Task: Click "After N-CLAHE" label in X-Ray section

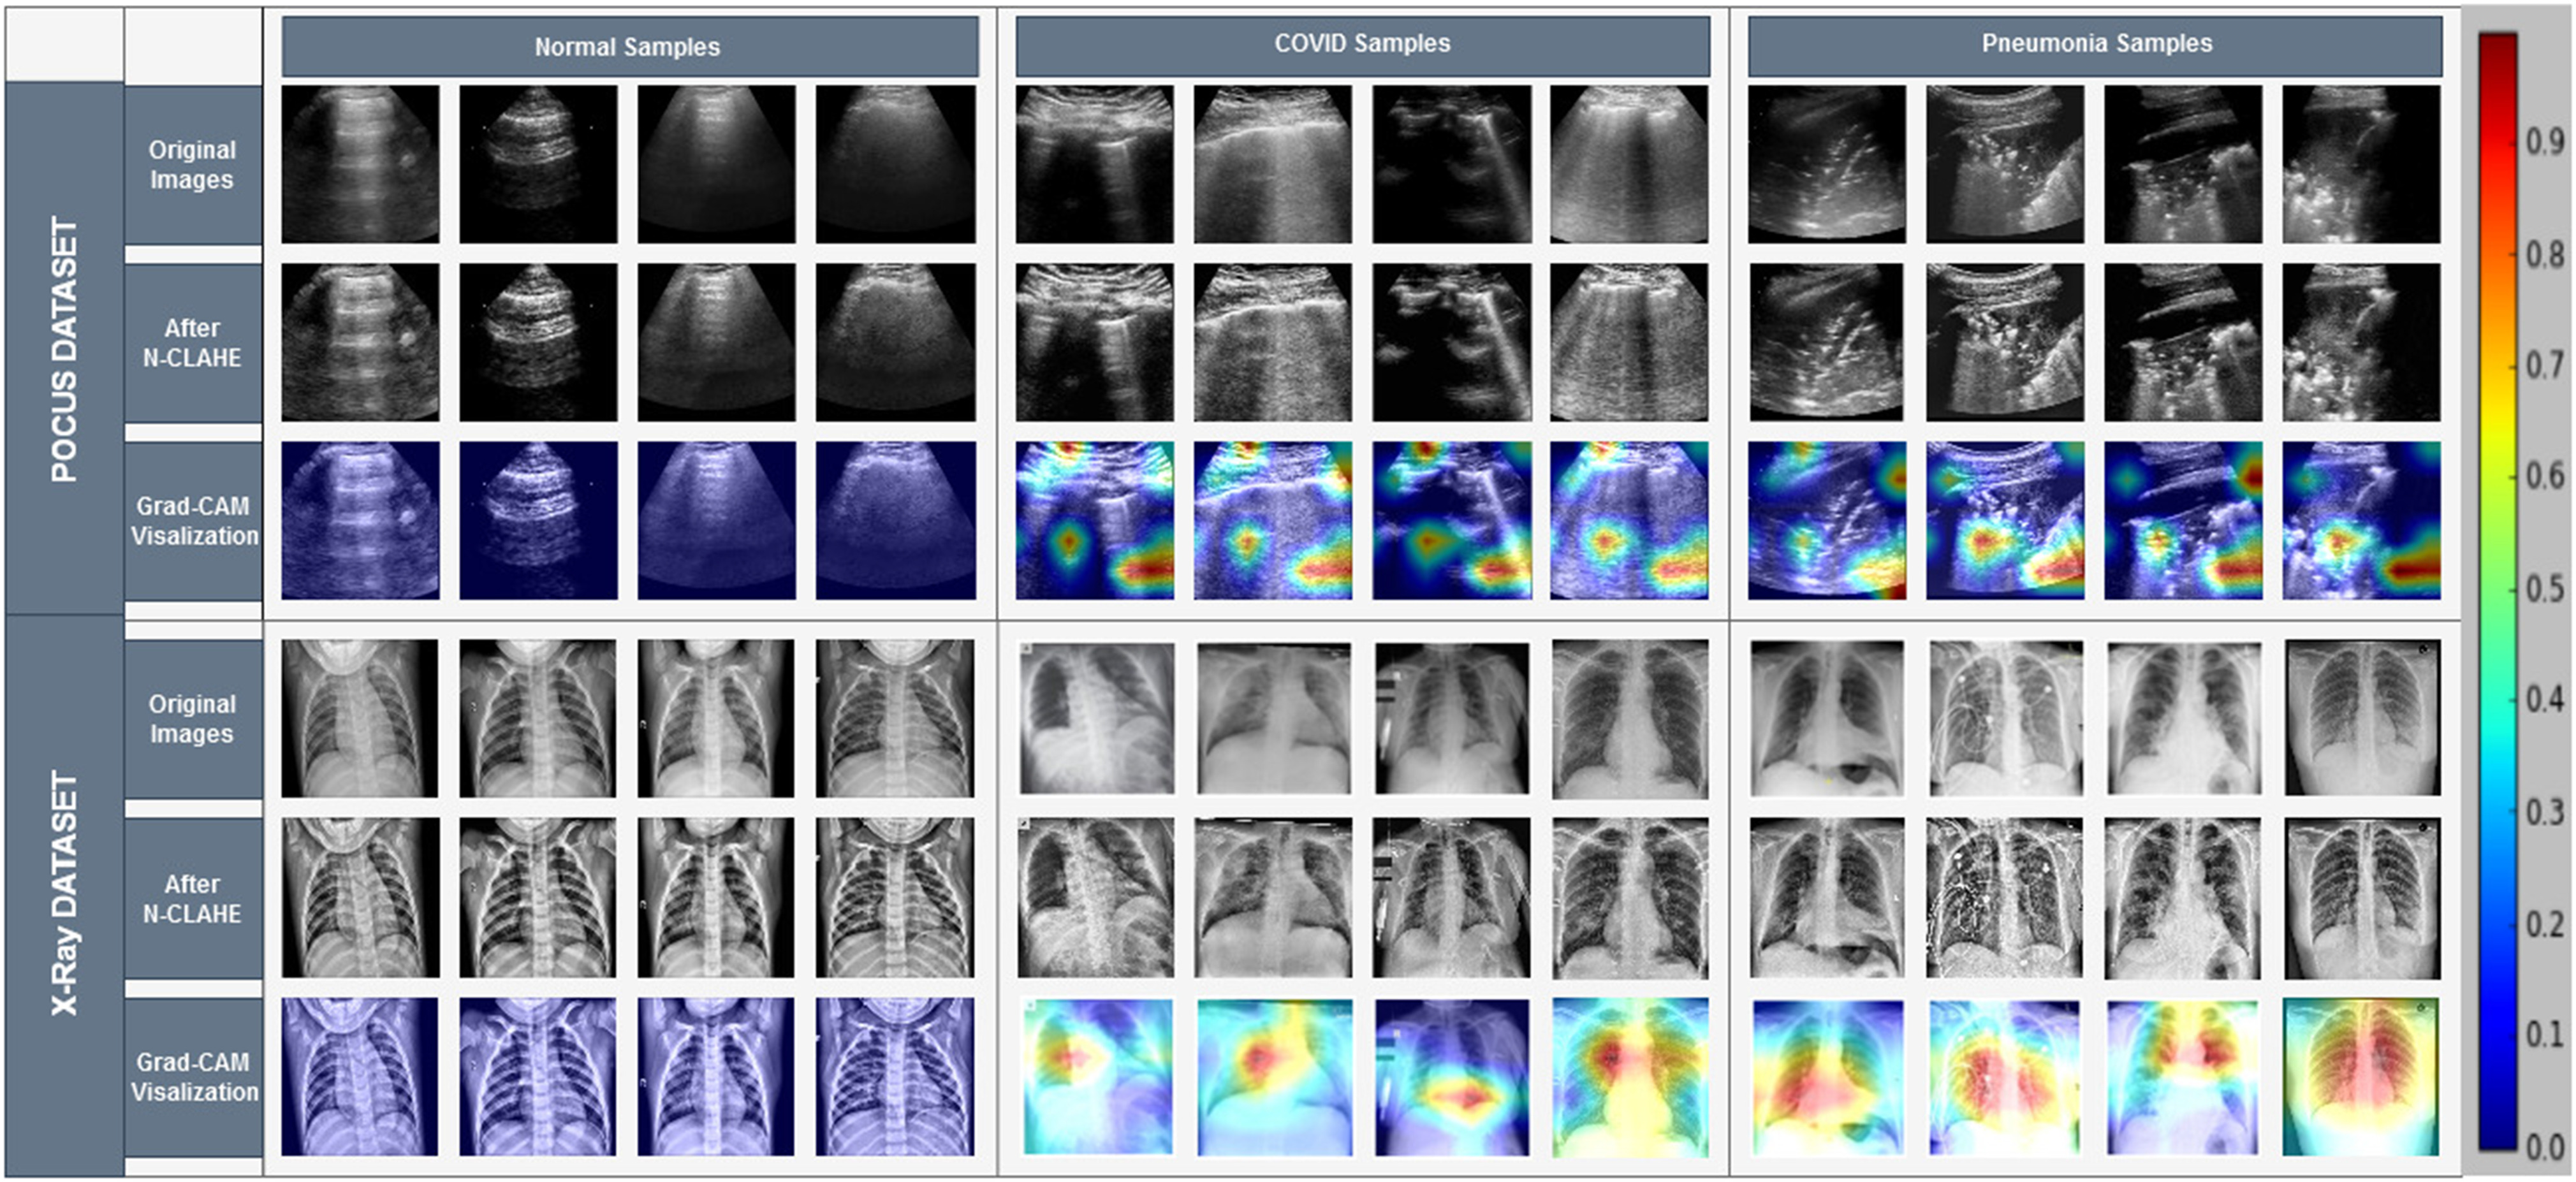Action: click(x=192, y=898)
